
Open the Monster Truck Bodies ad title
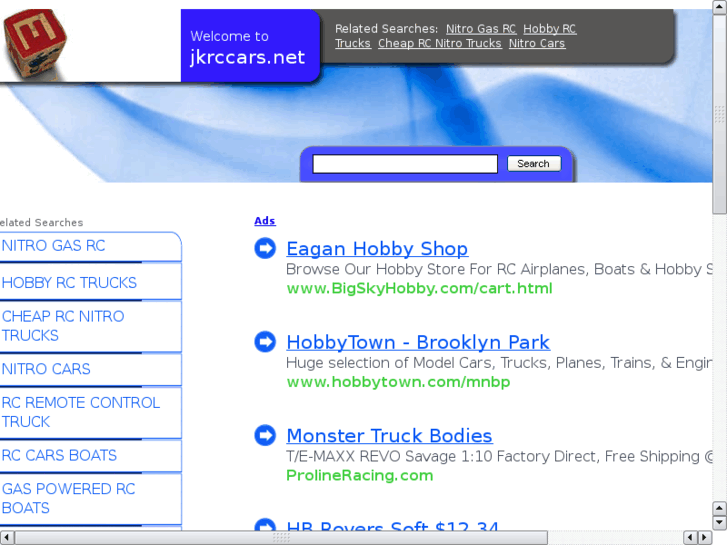tap(389, 436)
